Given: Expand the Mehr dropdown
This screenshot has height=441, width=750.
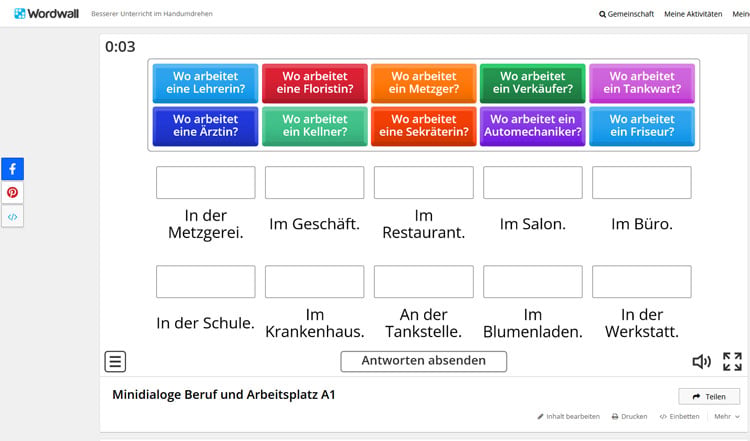Looking at the screenshot, I should 727,417.
